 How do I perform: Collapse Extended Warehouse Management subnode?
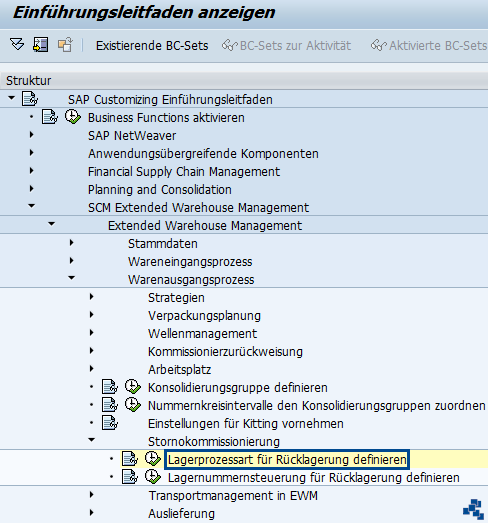tap(51, 224)
